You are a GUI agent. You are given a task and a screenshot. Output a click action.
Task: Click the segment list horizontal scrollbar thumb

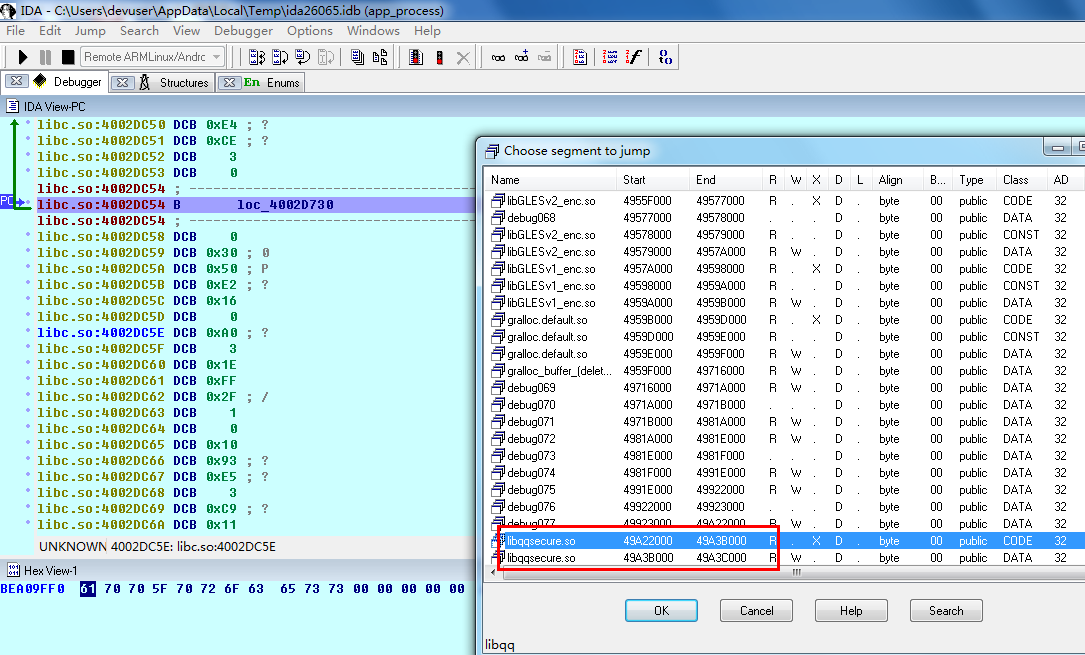[796, 572]
